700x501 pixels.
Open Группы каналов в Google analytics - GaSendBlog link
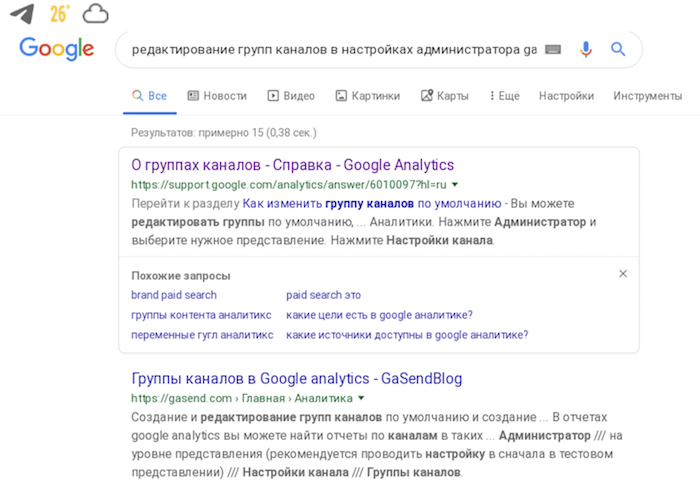click(296, 379)
